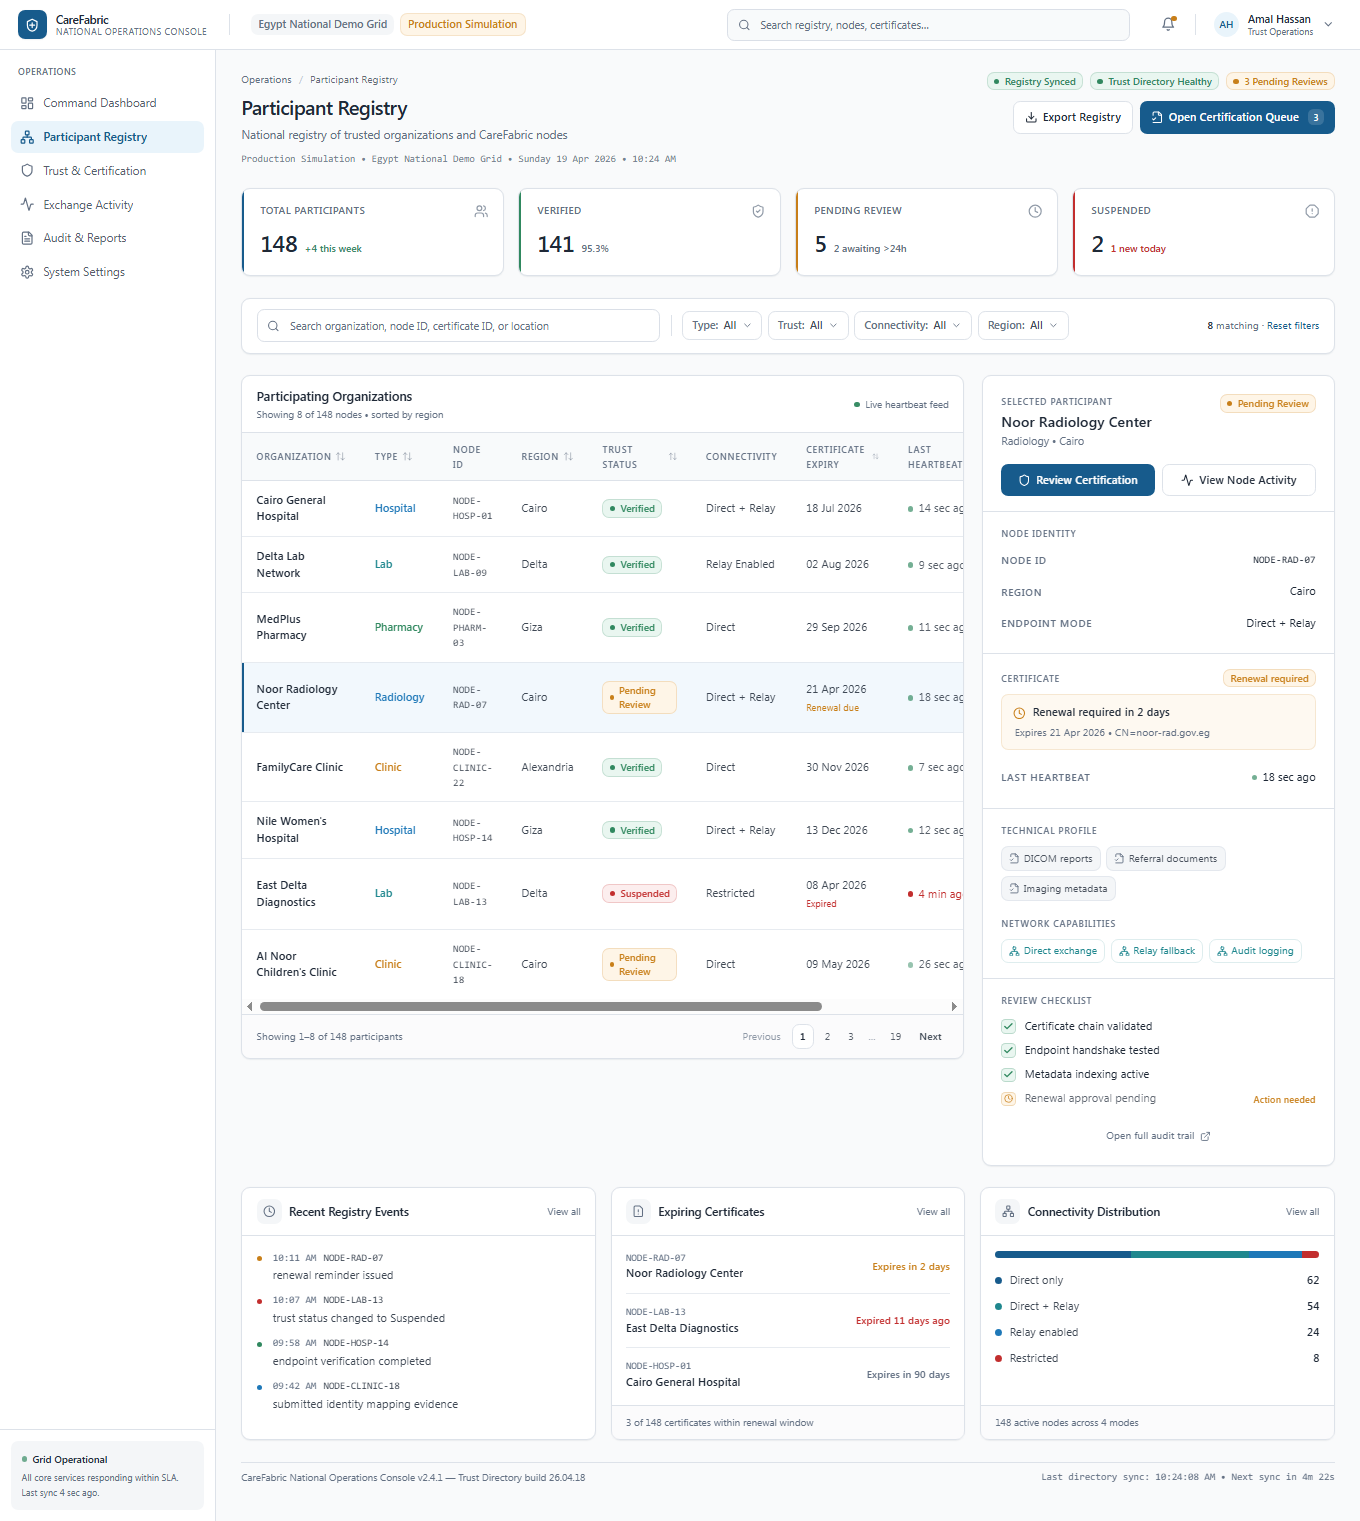Sort table by Region column arrows

pyautogui.click(x=568, y=456)
